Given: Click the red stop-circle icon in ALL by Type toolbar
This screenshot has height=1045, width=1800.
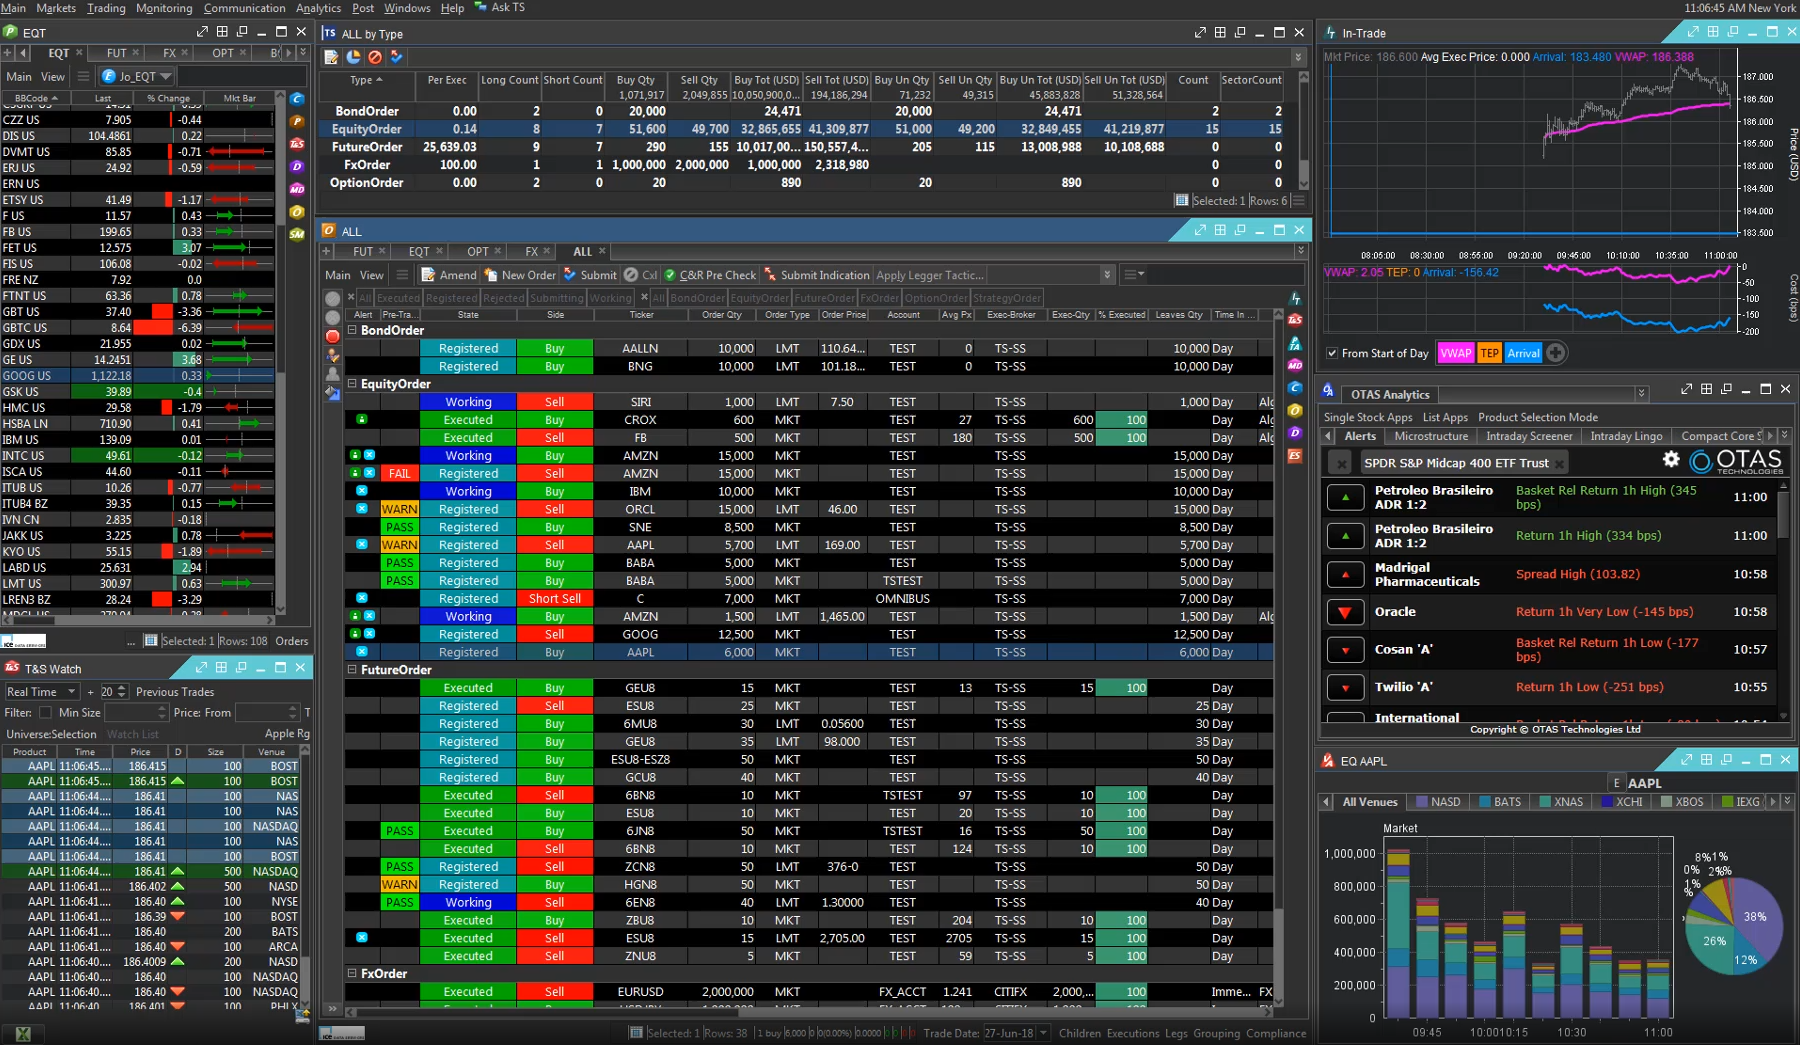Looking at the screenshot, I should (375, 57).
